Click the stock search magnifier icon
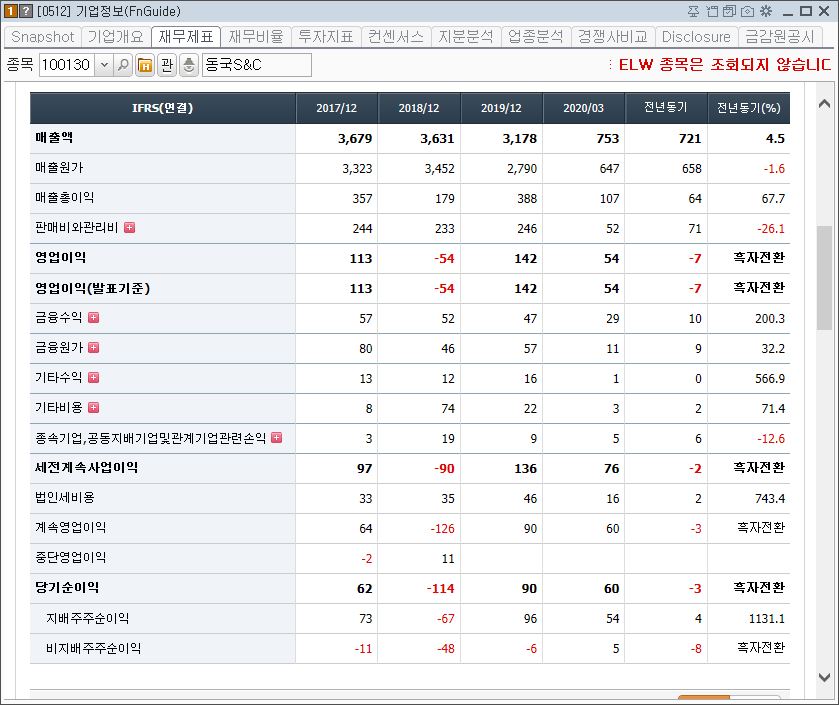Screen dimensions: 839x705 pos(121,63)
